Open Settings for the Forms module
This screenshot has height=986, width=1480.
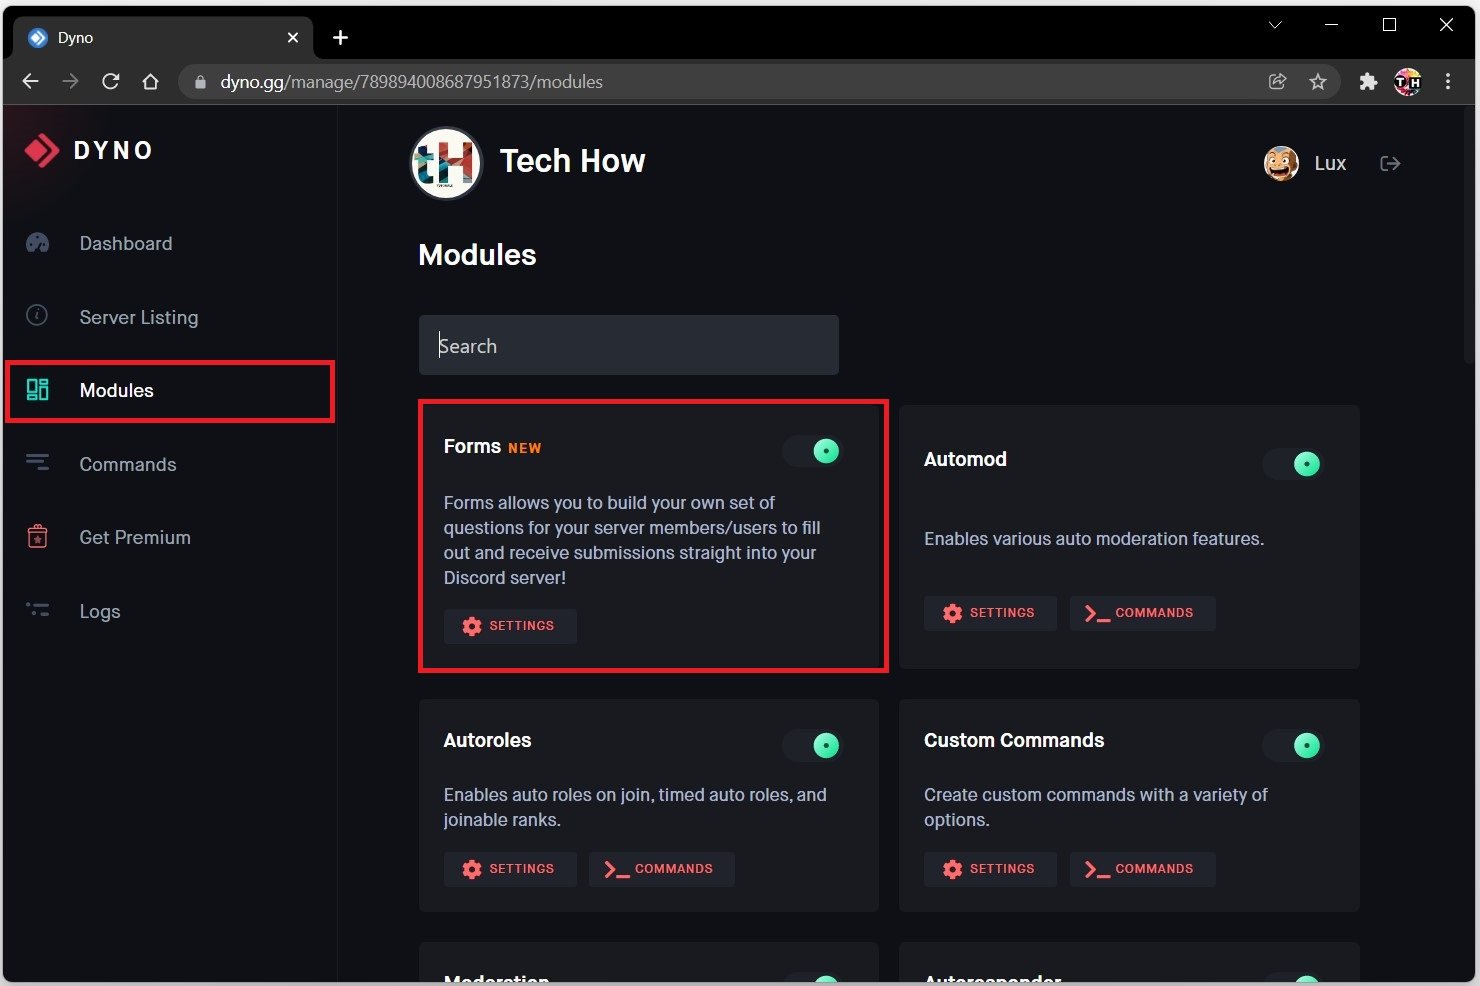(510, 626)
